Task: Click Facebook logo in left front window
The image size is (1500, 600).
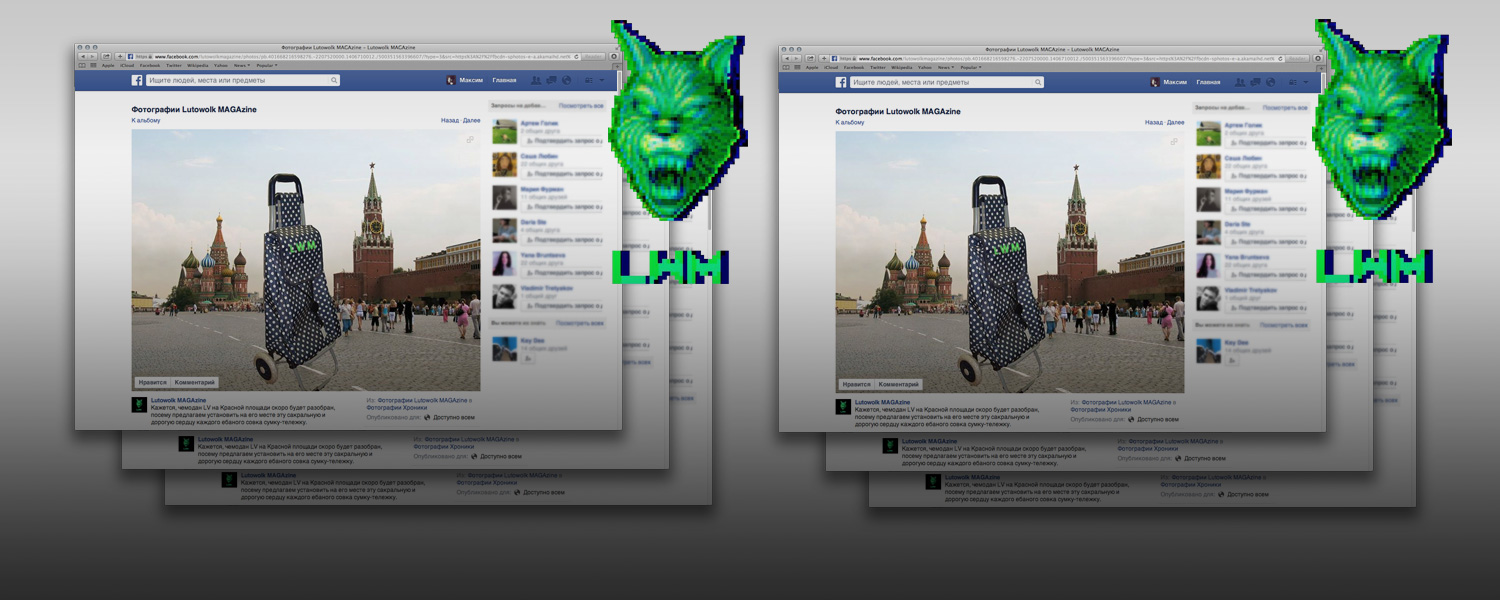Action: click(x=137, y=80)
